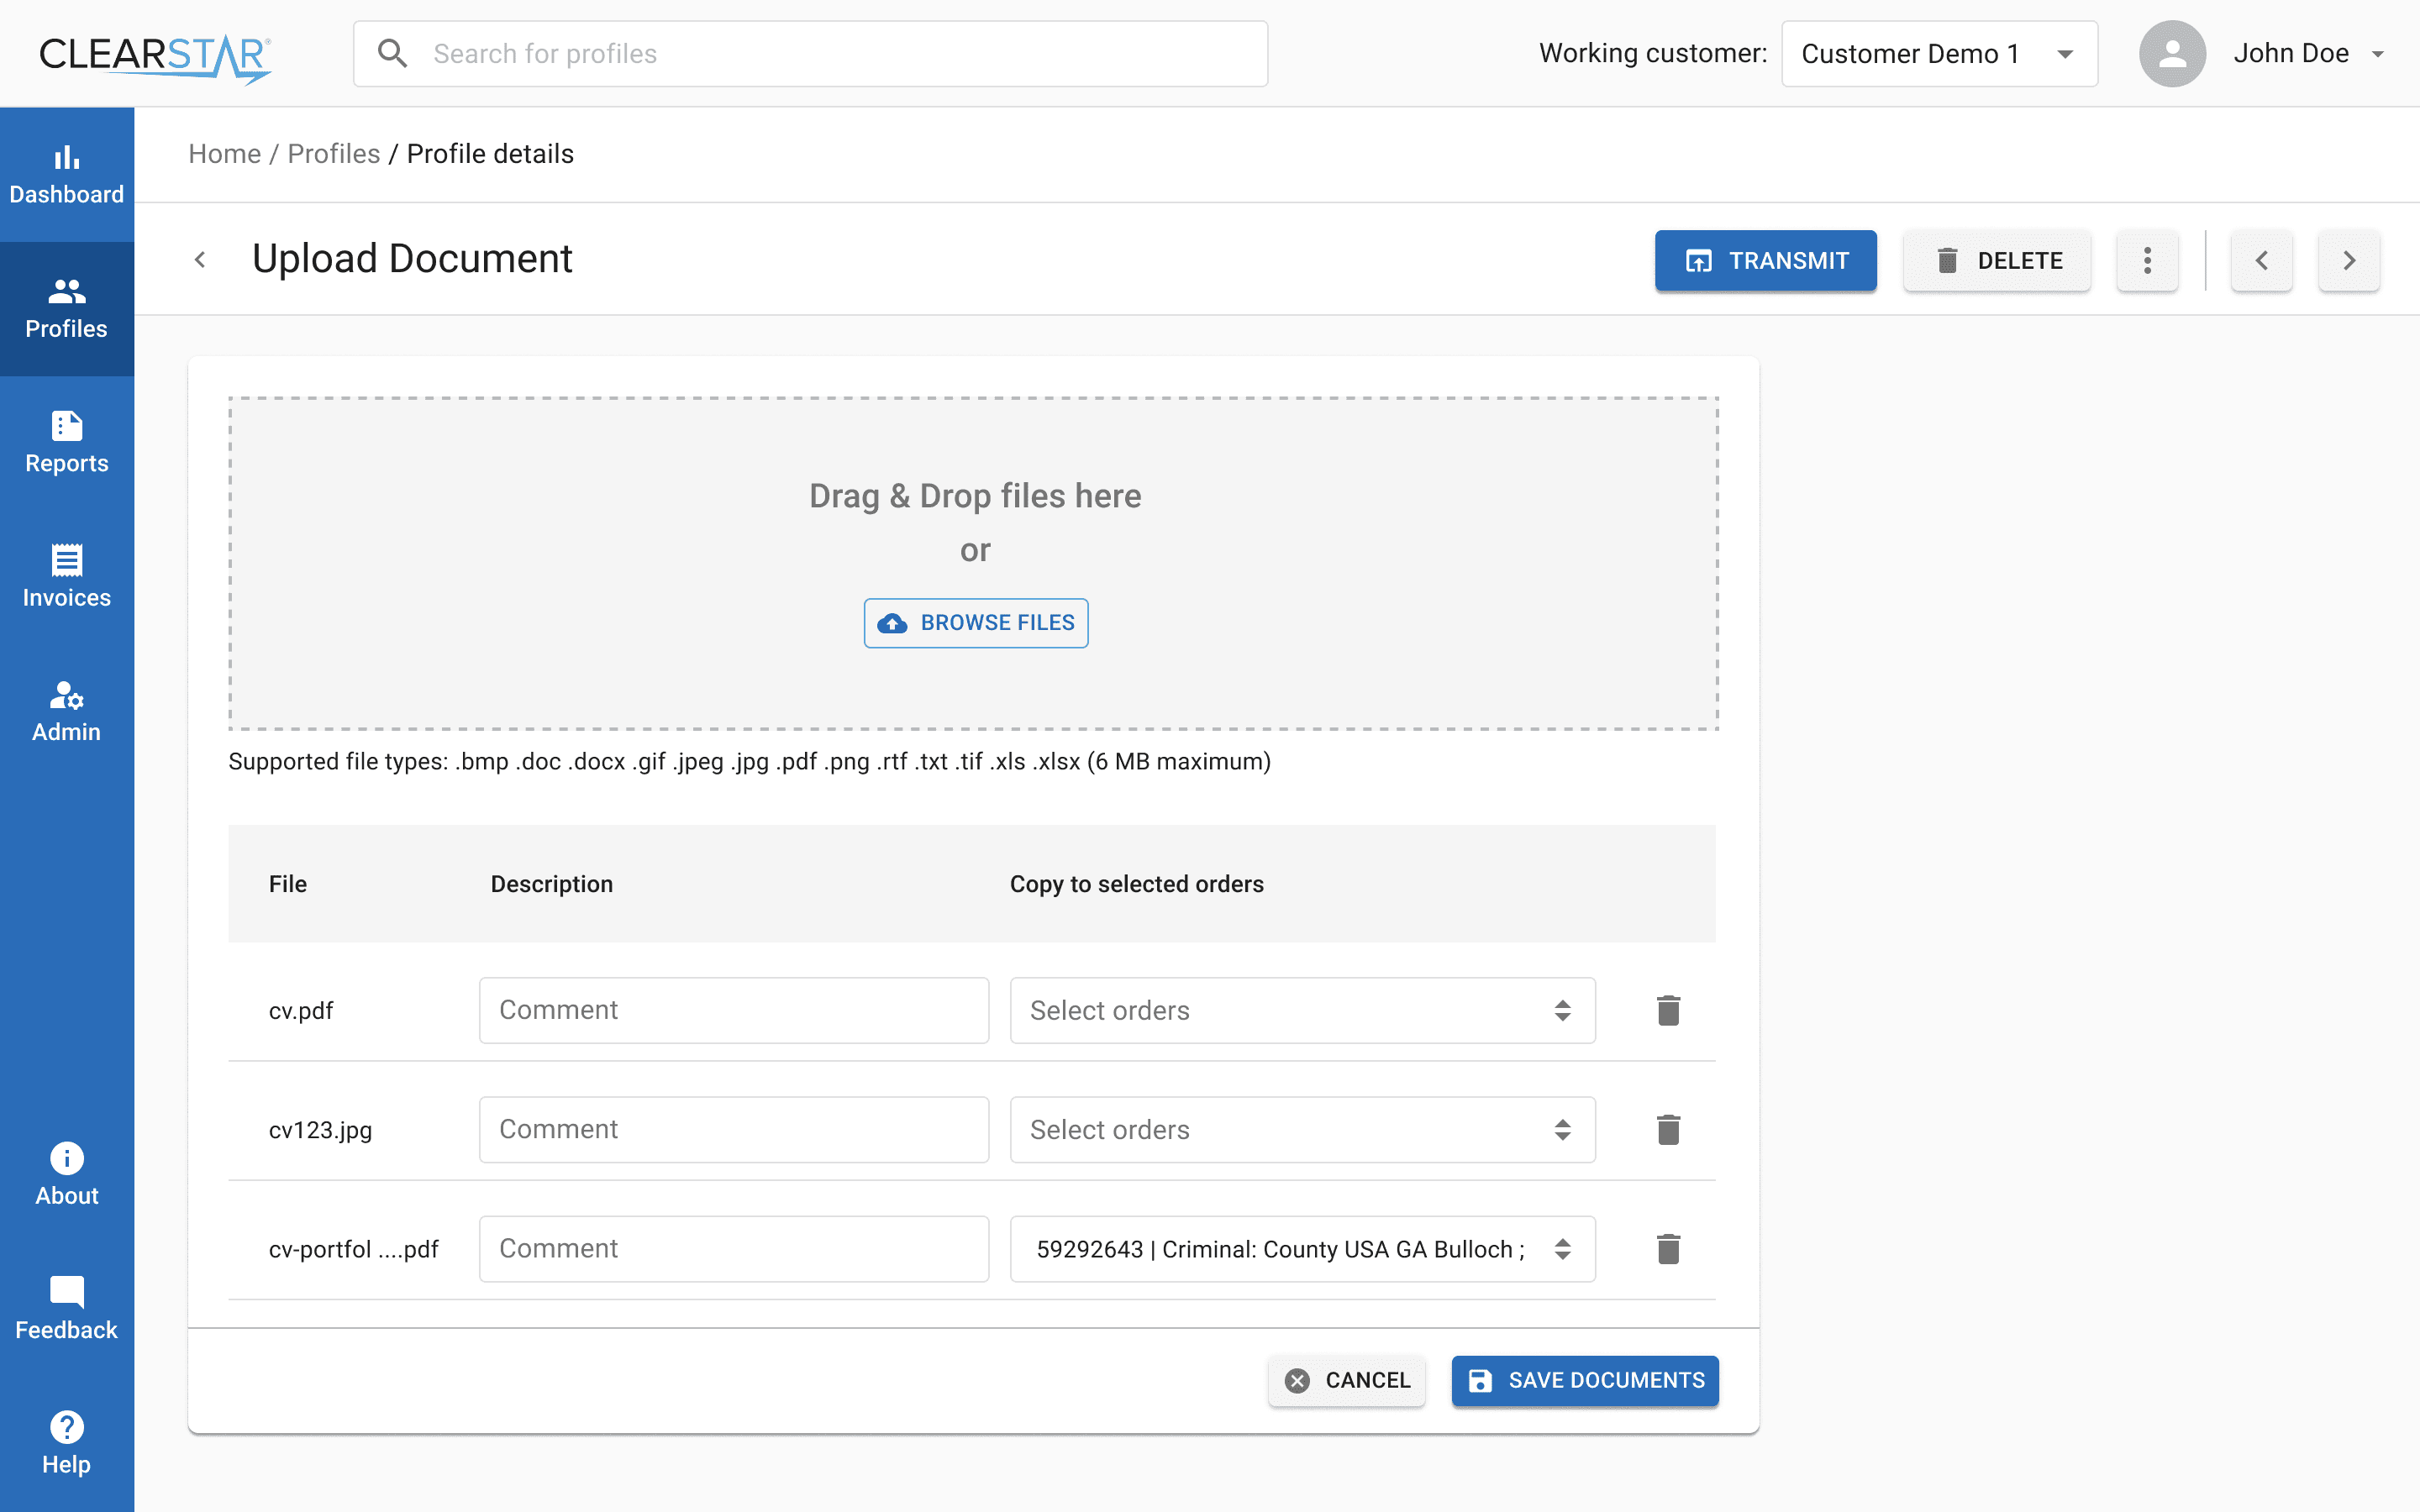
Task: Navigate to Reports in the sidebar
Action: [67, 442]
